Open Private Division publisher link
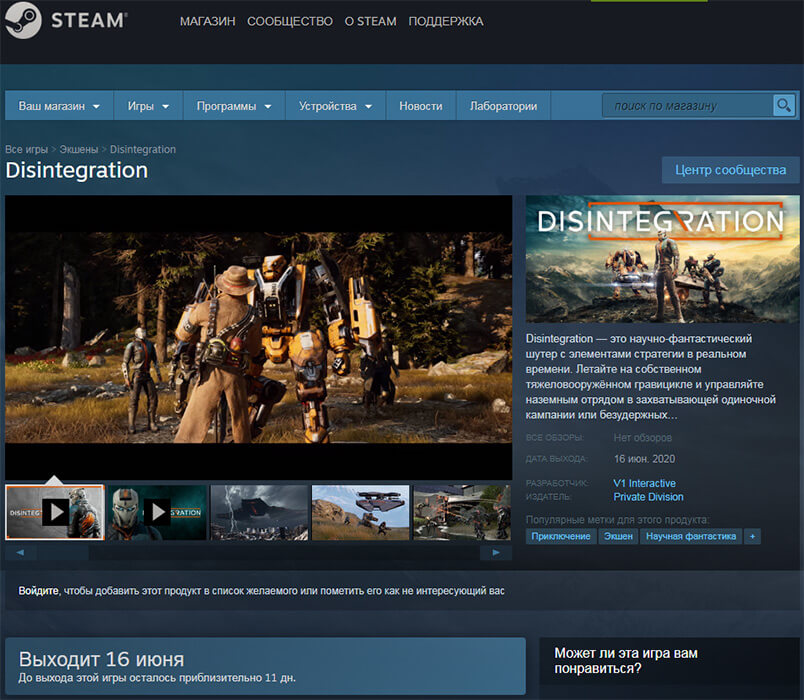The image size is (804, 700). click(x=648, y=497)
